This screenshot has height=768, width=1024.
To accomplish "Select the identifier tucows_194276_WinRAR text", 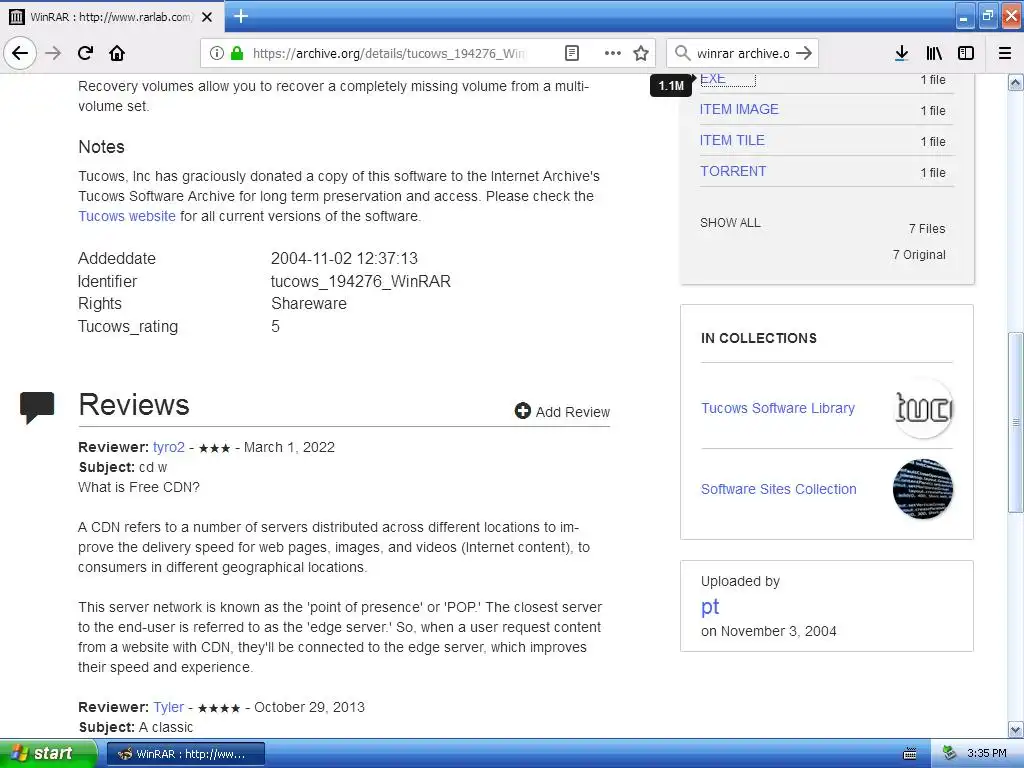I will coord(360,281).
